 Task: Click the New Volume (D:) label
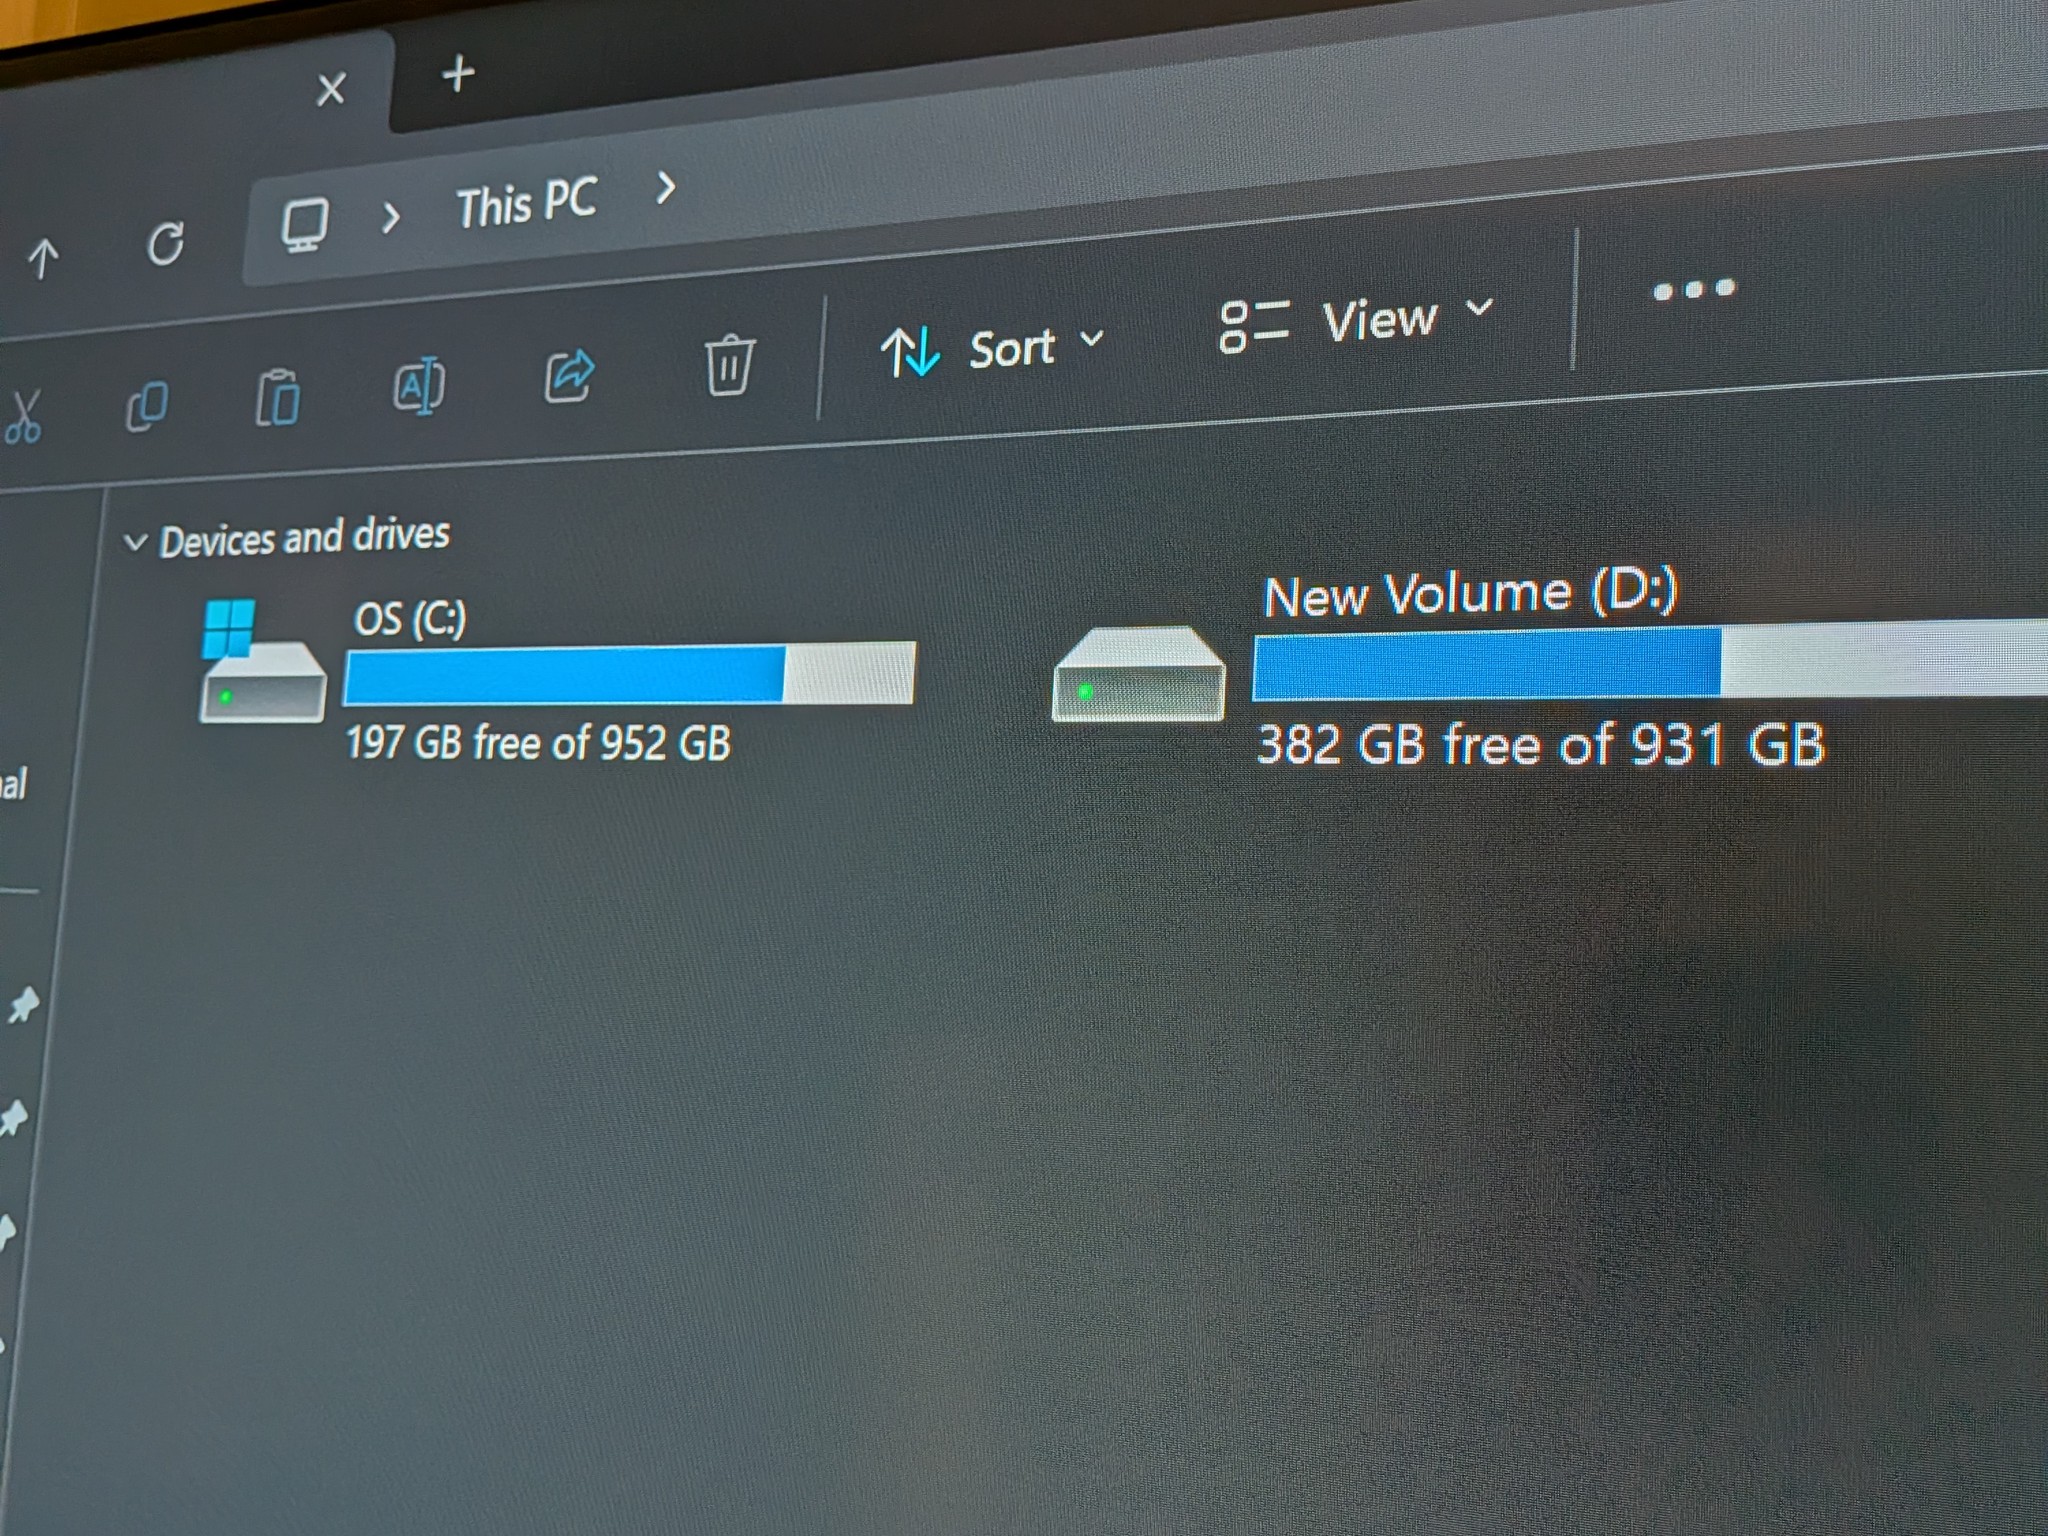[x=1470, y=594]
